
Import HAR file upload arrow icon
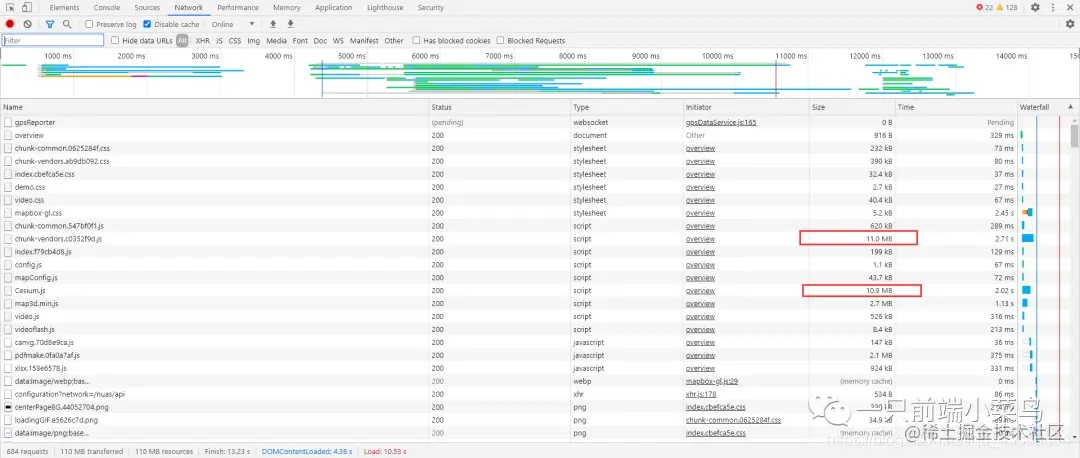click(x=273, y=24)
